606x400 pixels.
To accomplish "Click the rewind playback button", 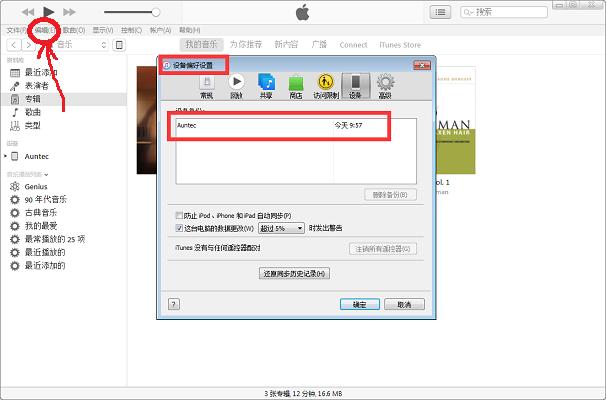I will point(28,12).
